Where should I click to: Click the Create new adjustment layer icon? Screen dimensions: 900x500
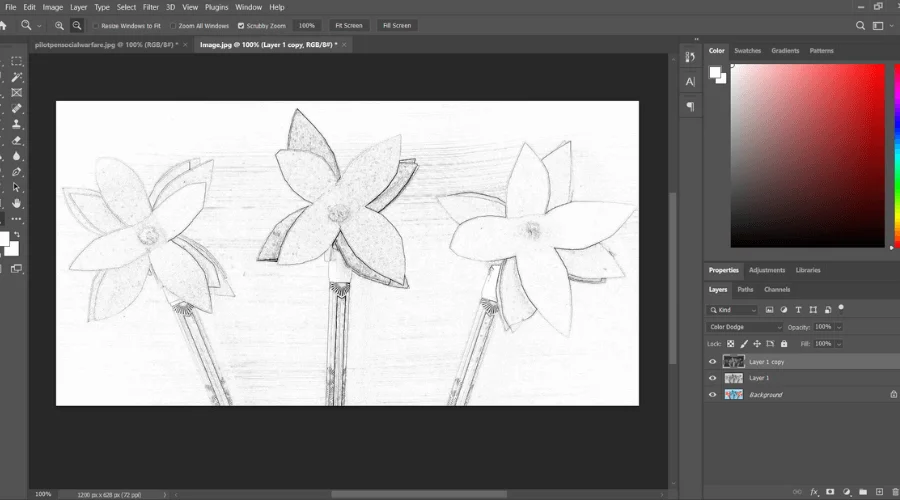(847, 492)
